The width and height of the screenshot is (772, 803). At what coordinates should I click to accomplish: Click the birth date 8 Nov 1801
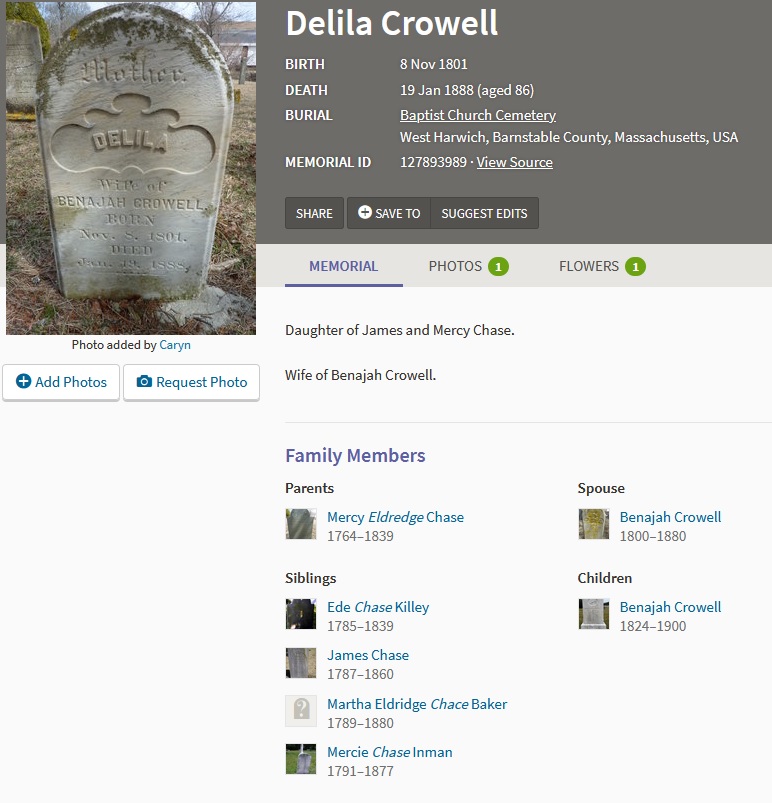[x=433, y=64]
